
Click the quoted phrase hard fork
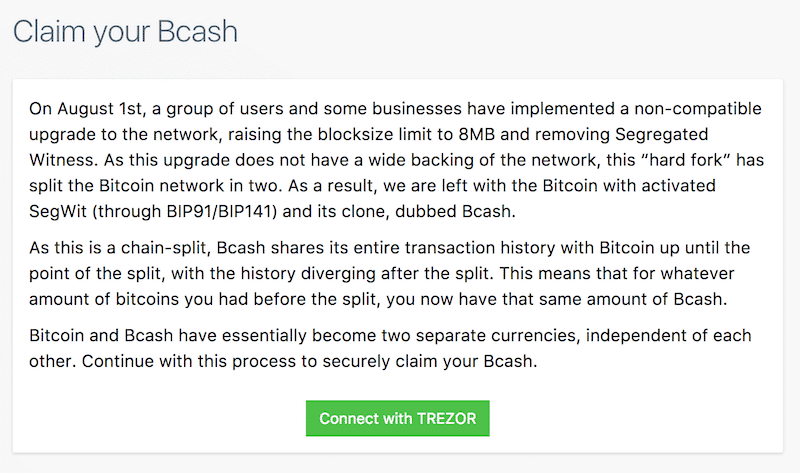tap(688, 160)
